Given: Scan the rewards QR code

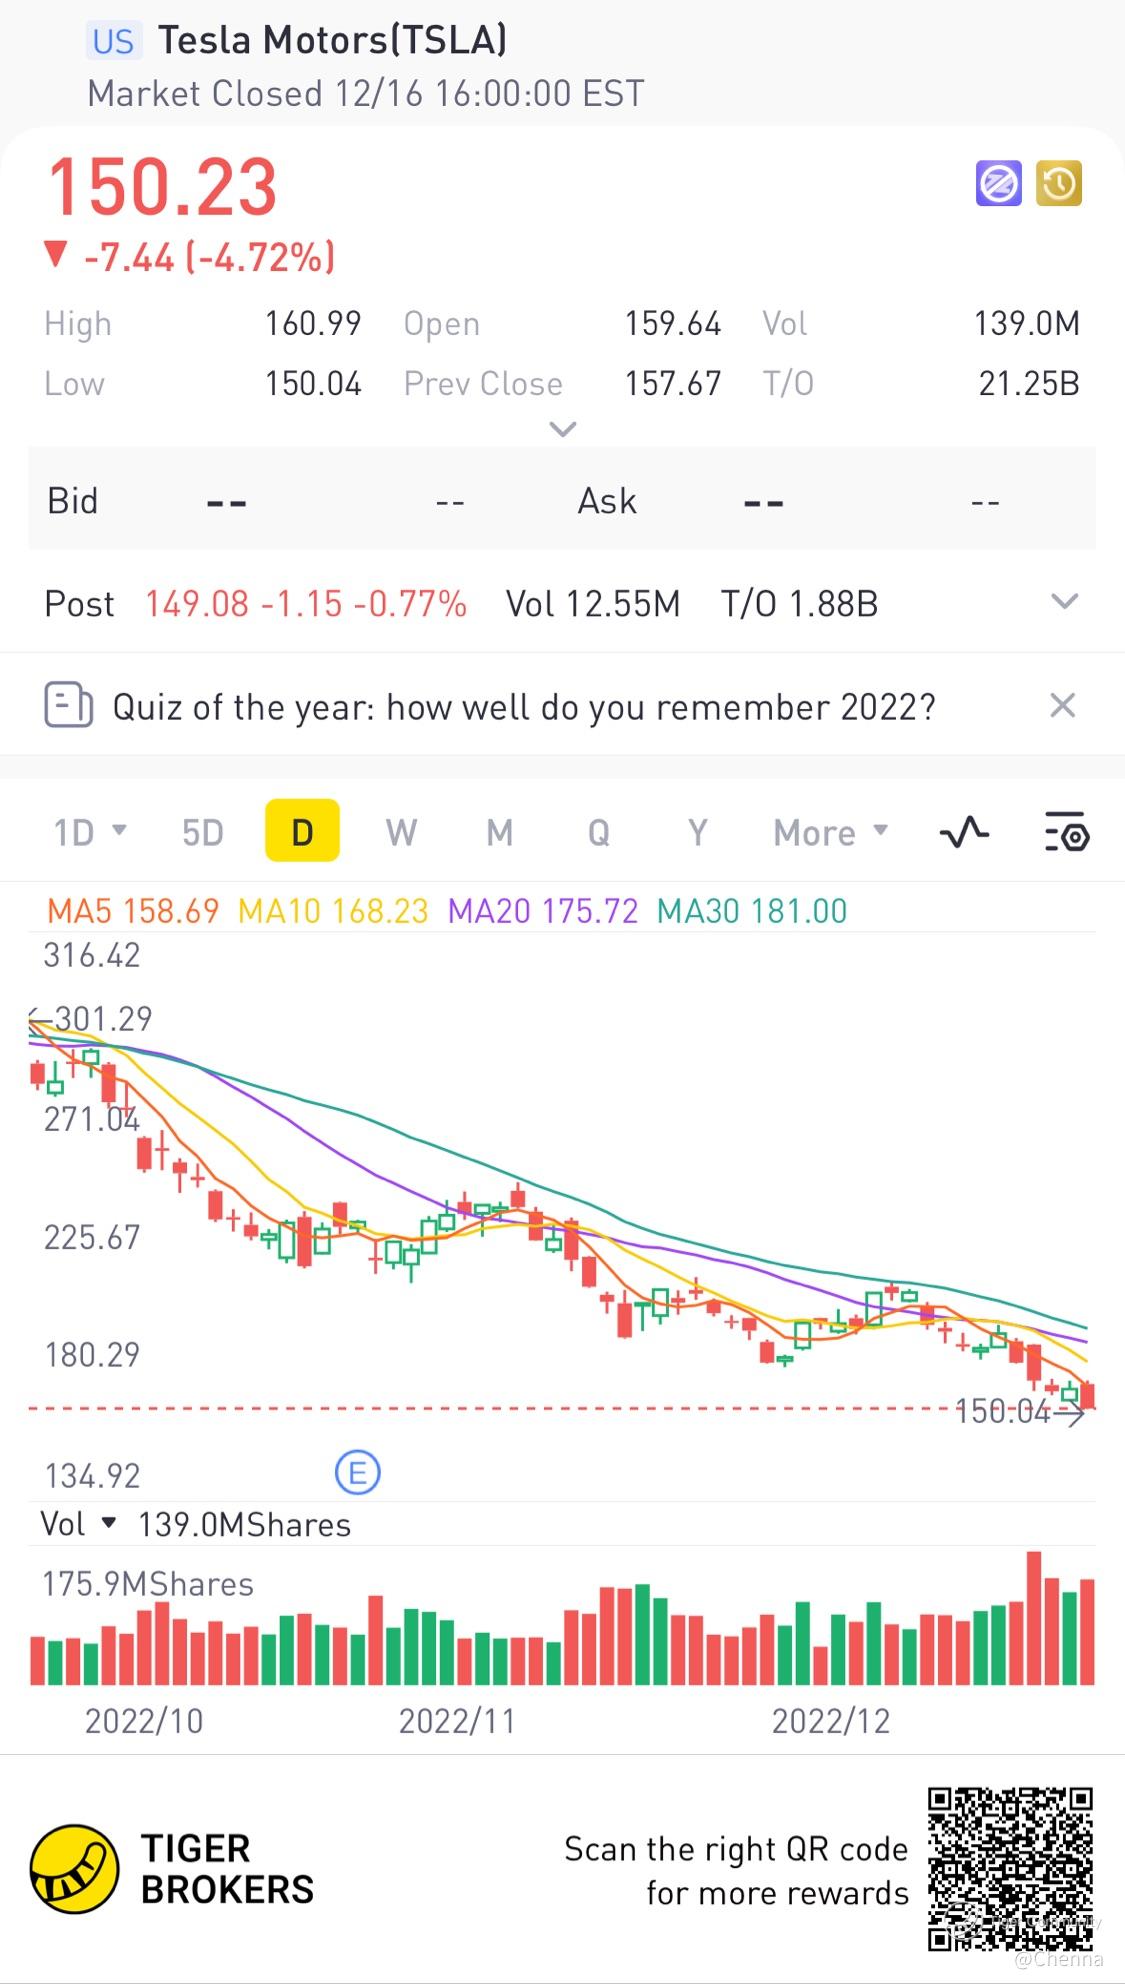Looking at the screenshot, I should click(x=1009, y=1869).
